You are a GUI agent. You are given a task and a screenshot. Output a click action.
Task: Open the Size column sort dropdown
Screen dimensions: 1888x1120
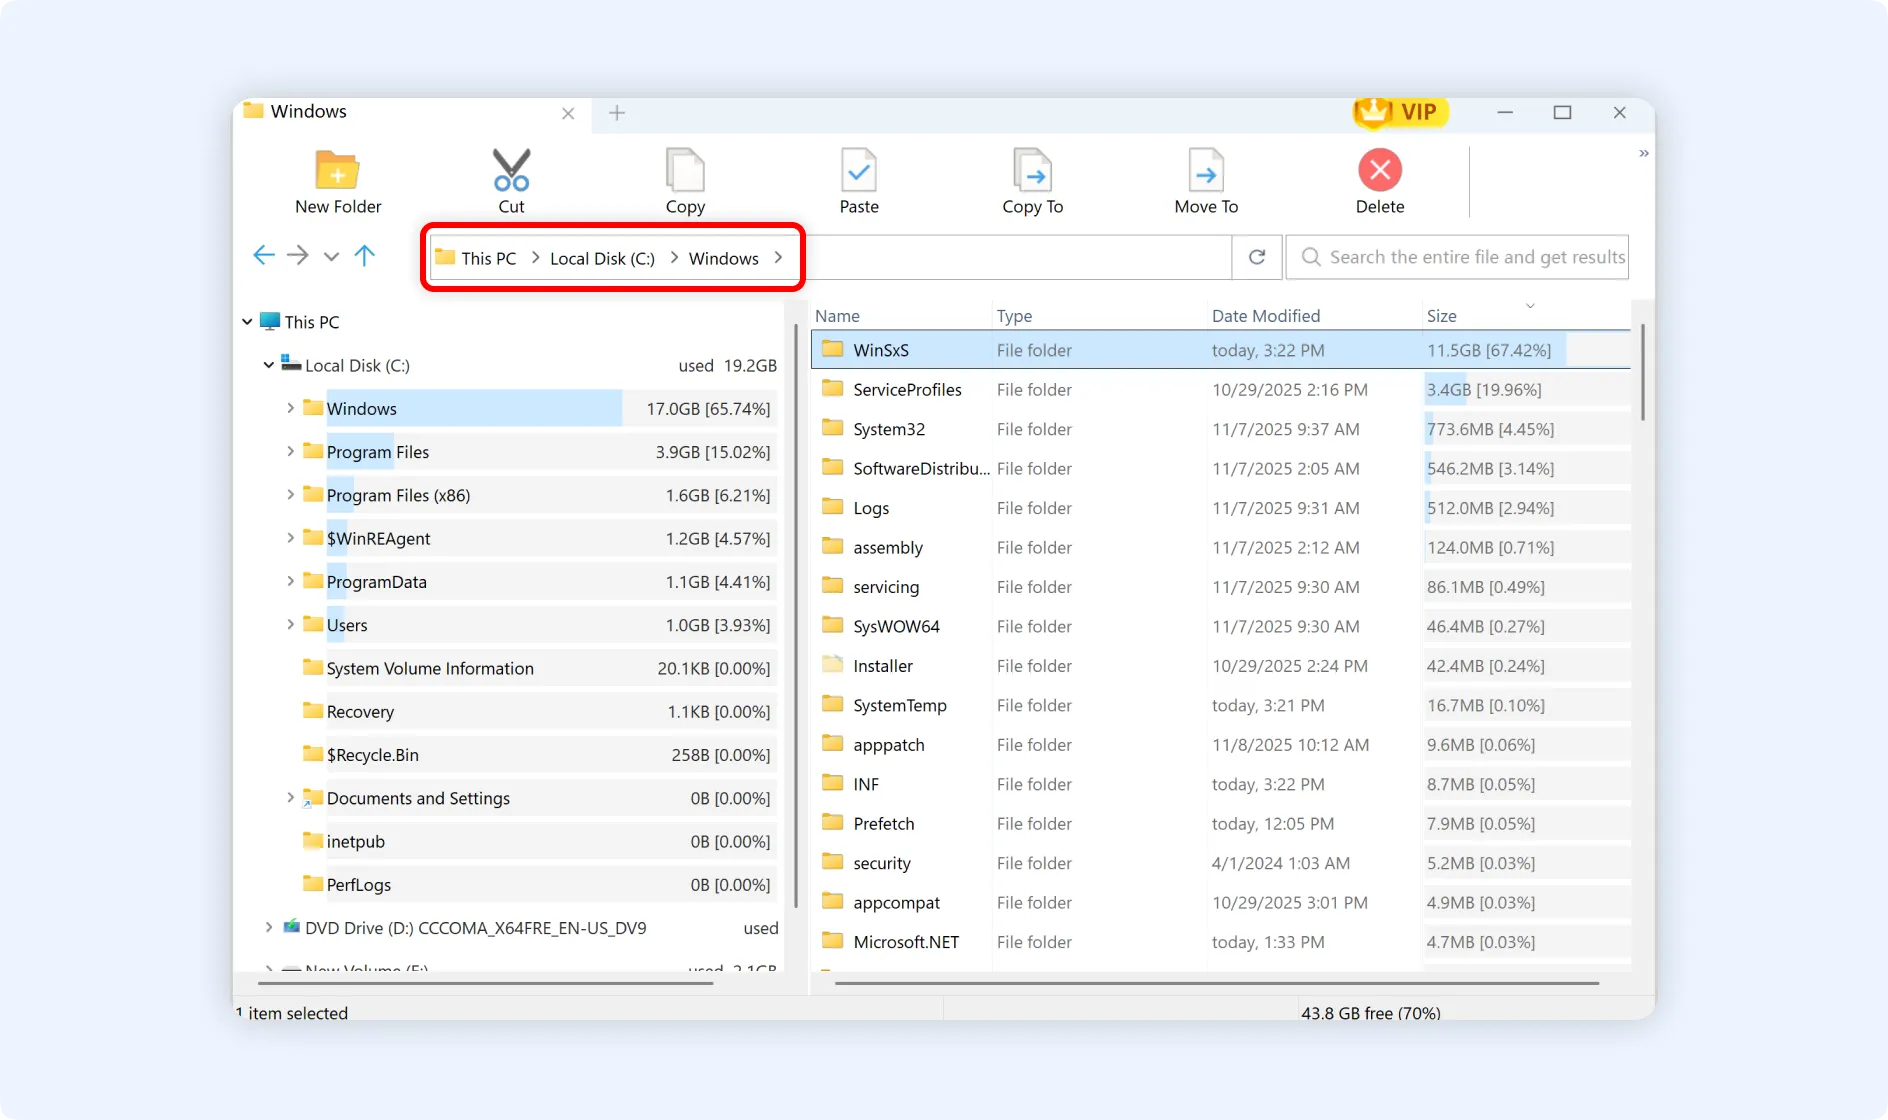1529,307
